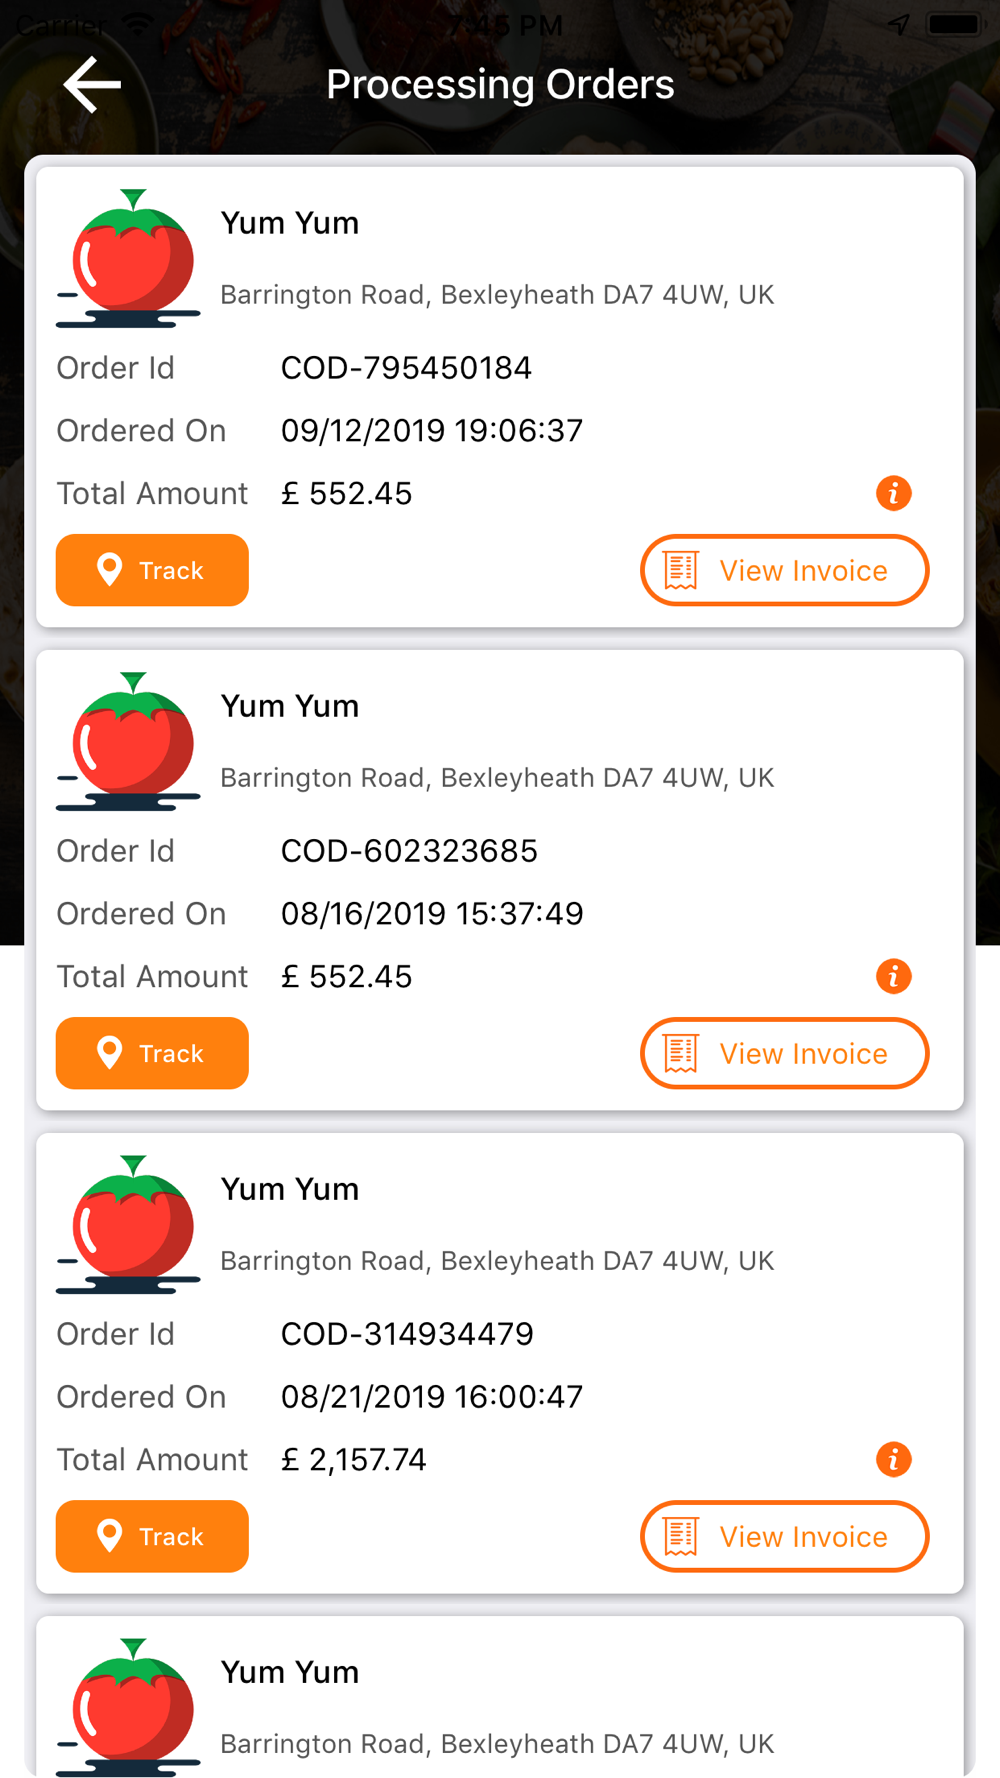Tap Yum Yum tomato logo in first order
Viewport: 1000px width, 1778px height.
pyautogui.click(x=128, y=259)
